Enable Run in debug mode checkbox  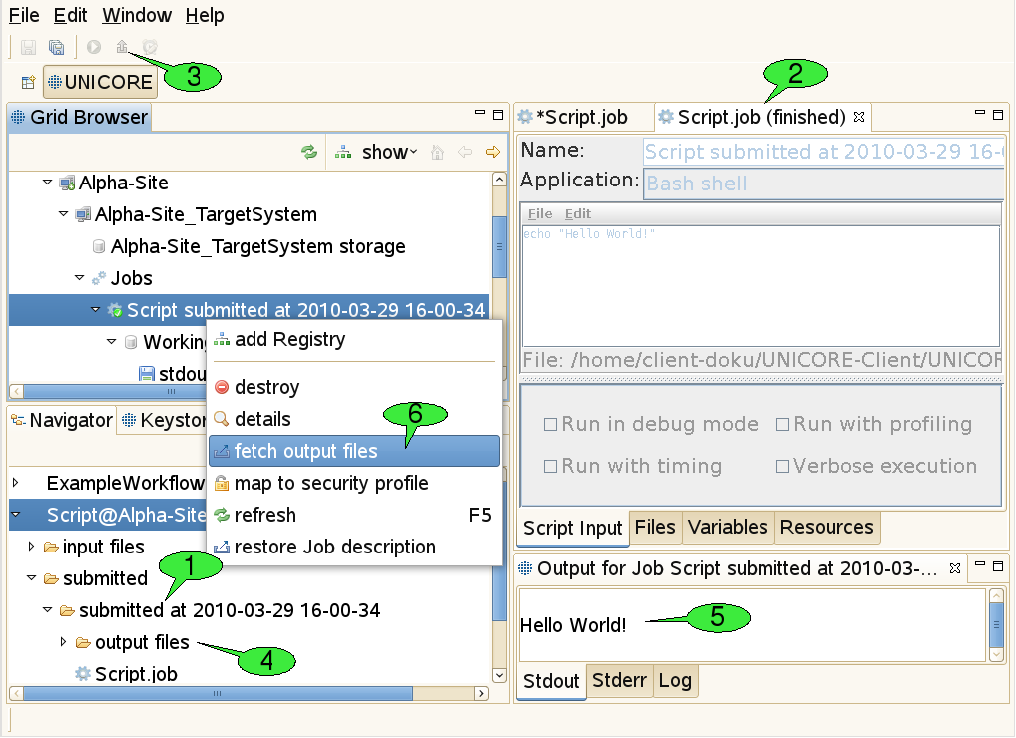pyautogui.click(x=551, y=424)
